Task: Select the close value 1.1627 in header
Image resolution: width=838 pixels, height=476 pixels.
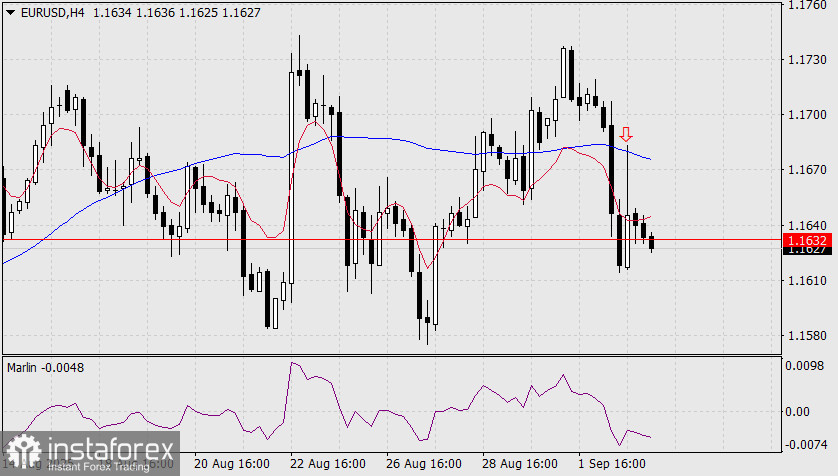Action: 242,13
